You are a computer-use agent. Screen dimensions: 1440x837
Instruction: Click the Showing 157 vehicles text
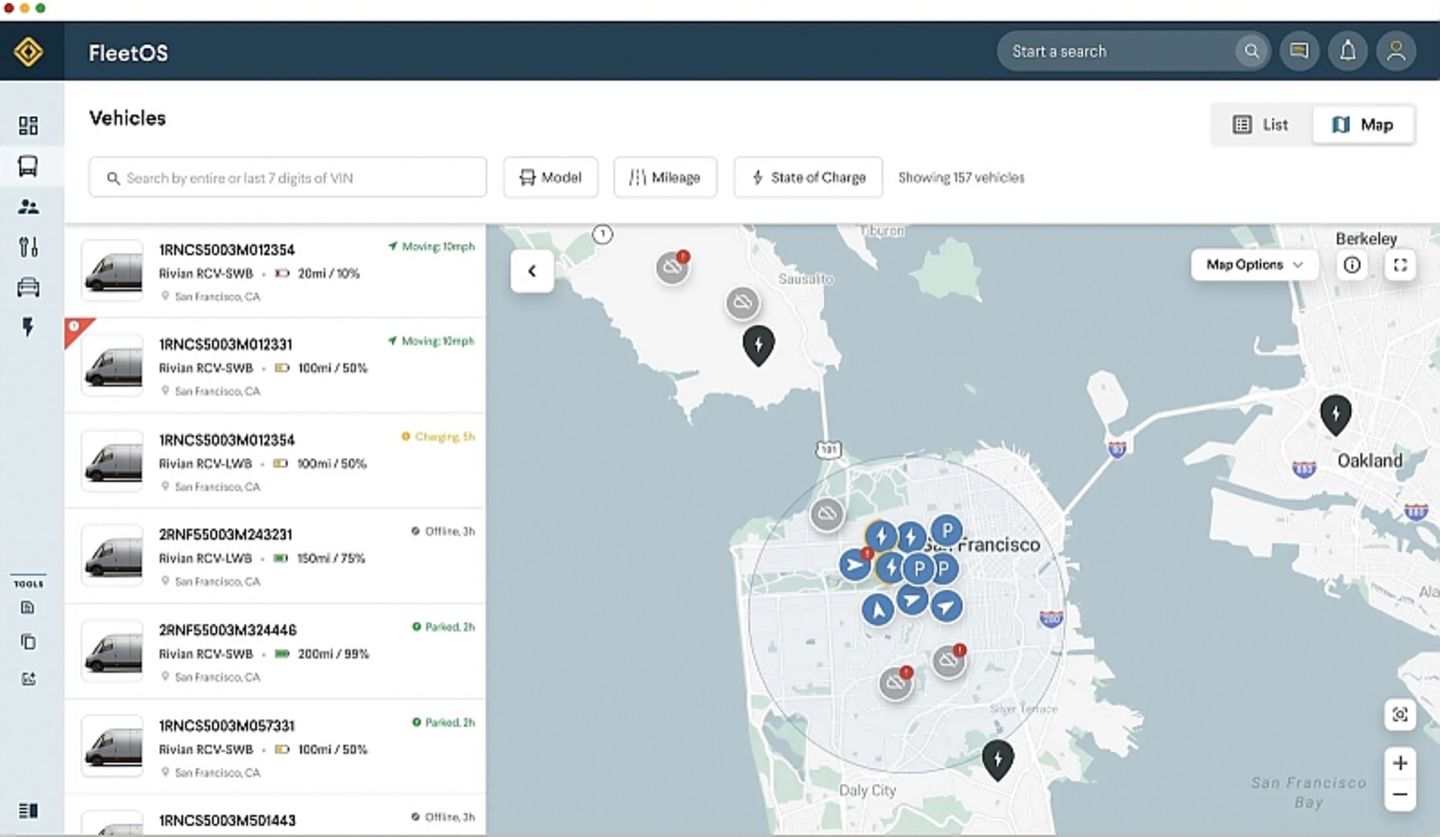(x=961, y=177)
